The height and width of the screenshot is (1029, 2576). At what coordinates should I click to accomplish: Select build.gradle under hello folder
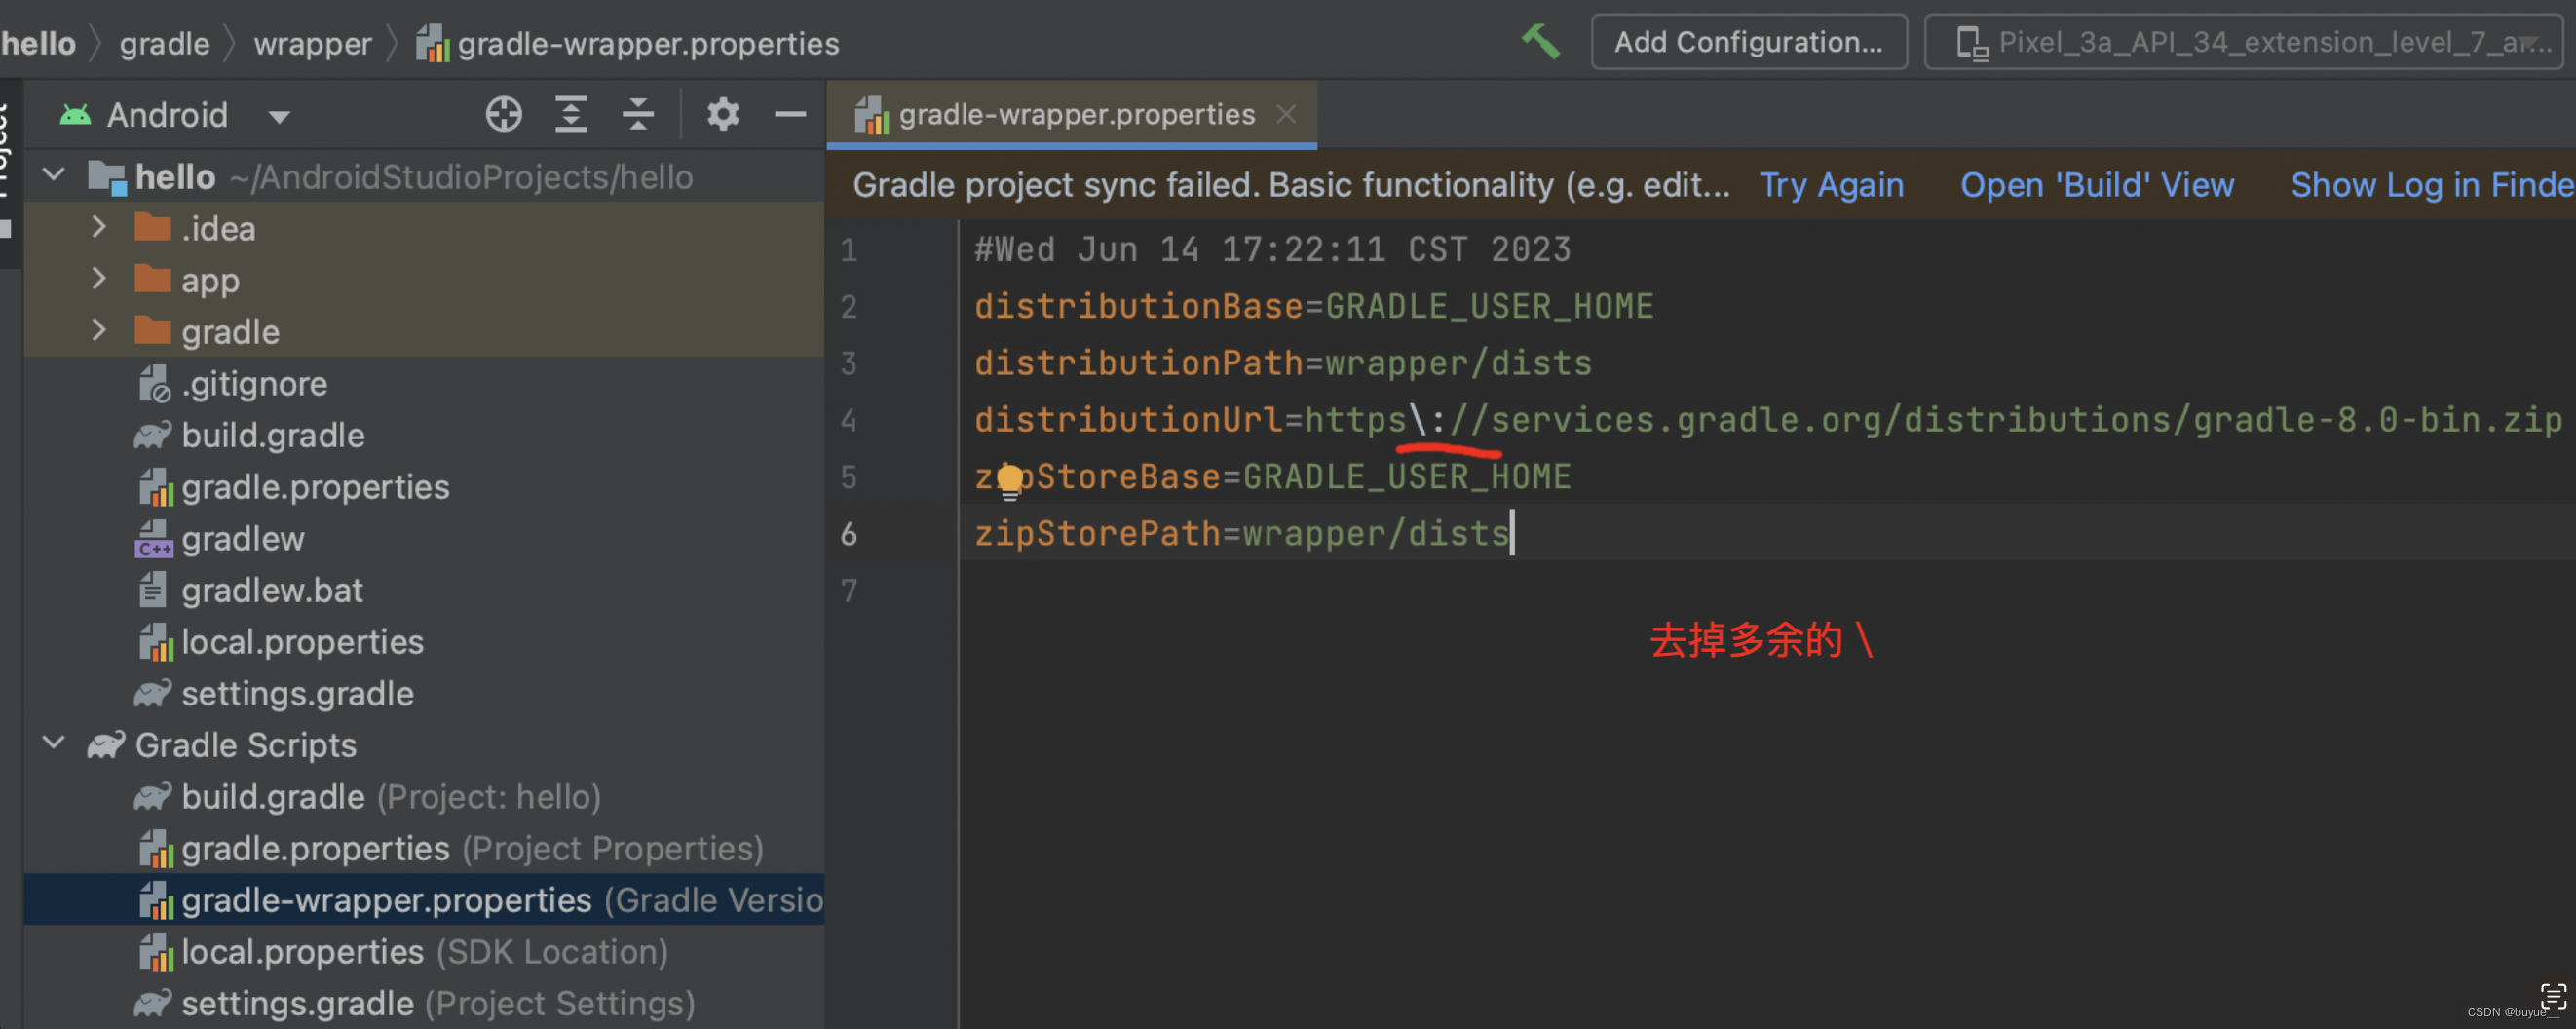(x=272, y=435)
